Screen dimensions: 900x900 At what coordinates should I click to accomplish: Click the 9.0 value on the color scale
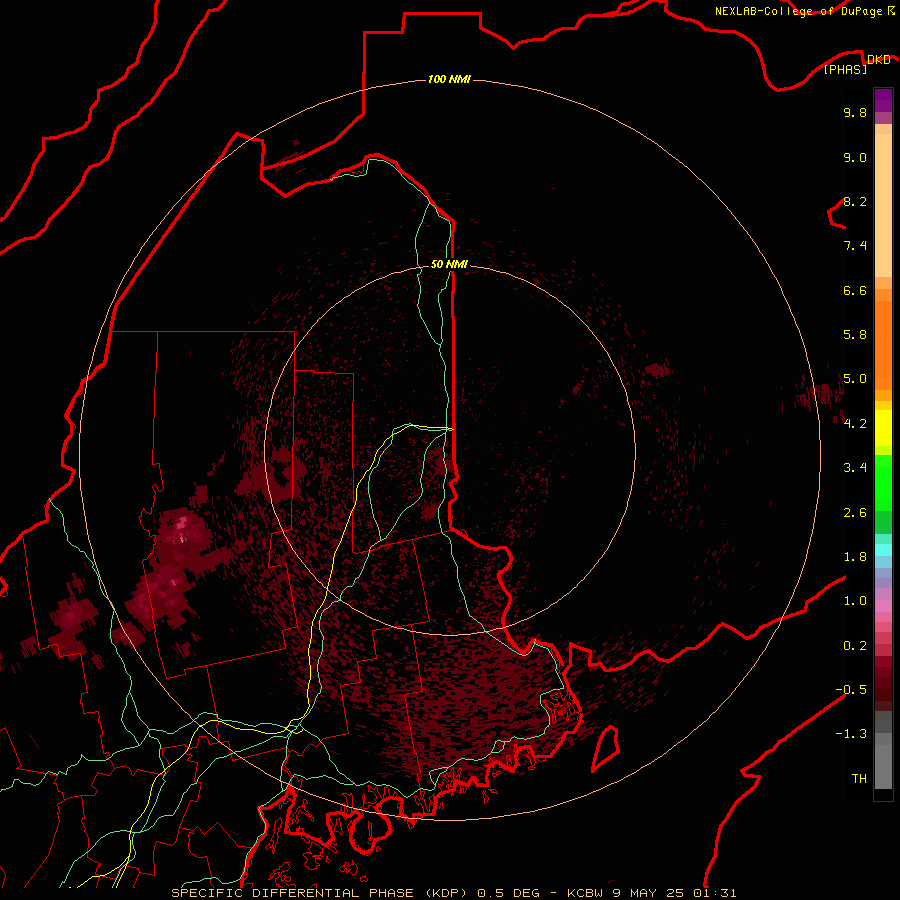pos(855,157)
